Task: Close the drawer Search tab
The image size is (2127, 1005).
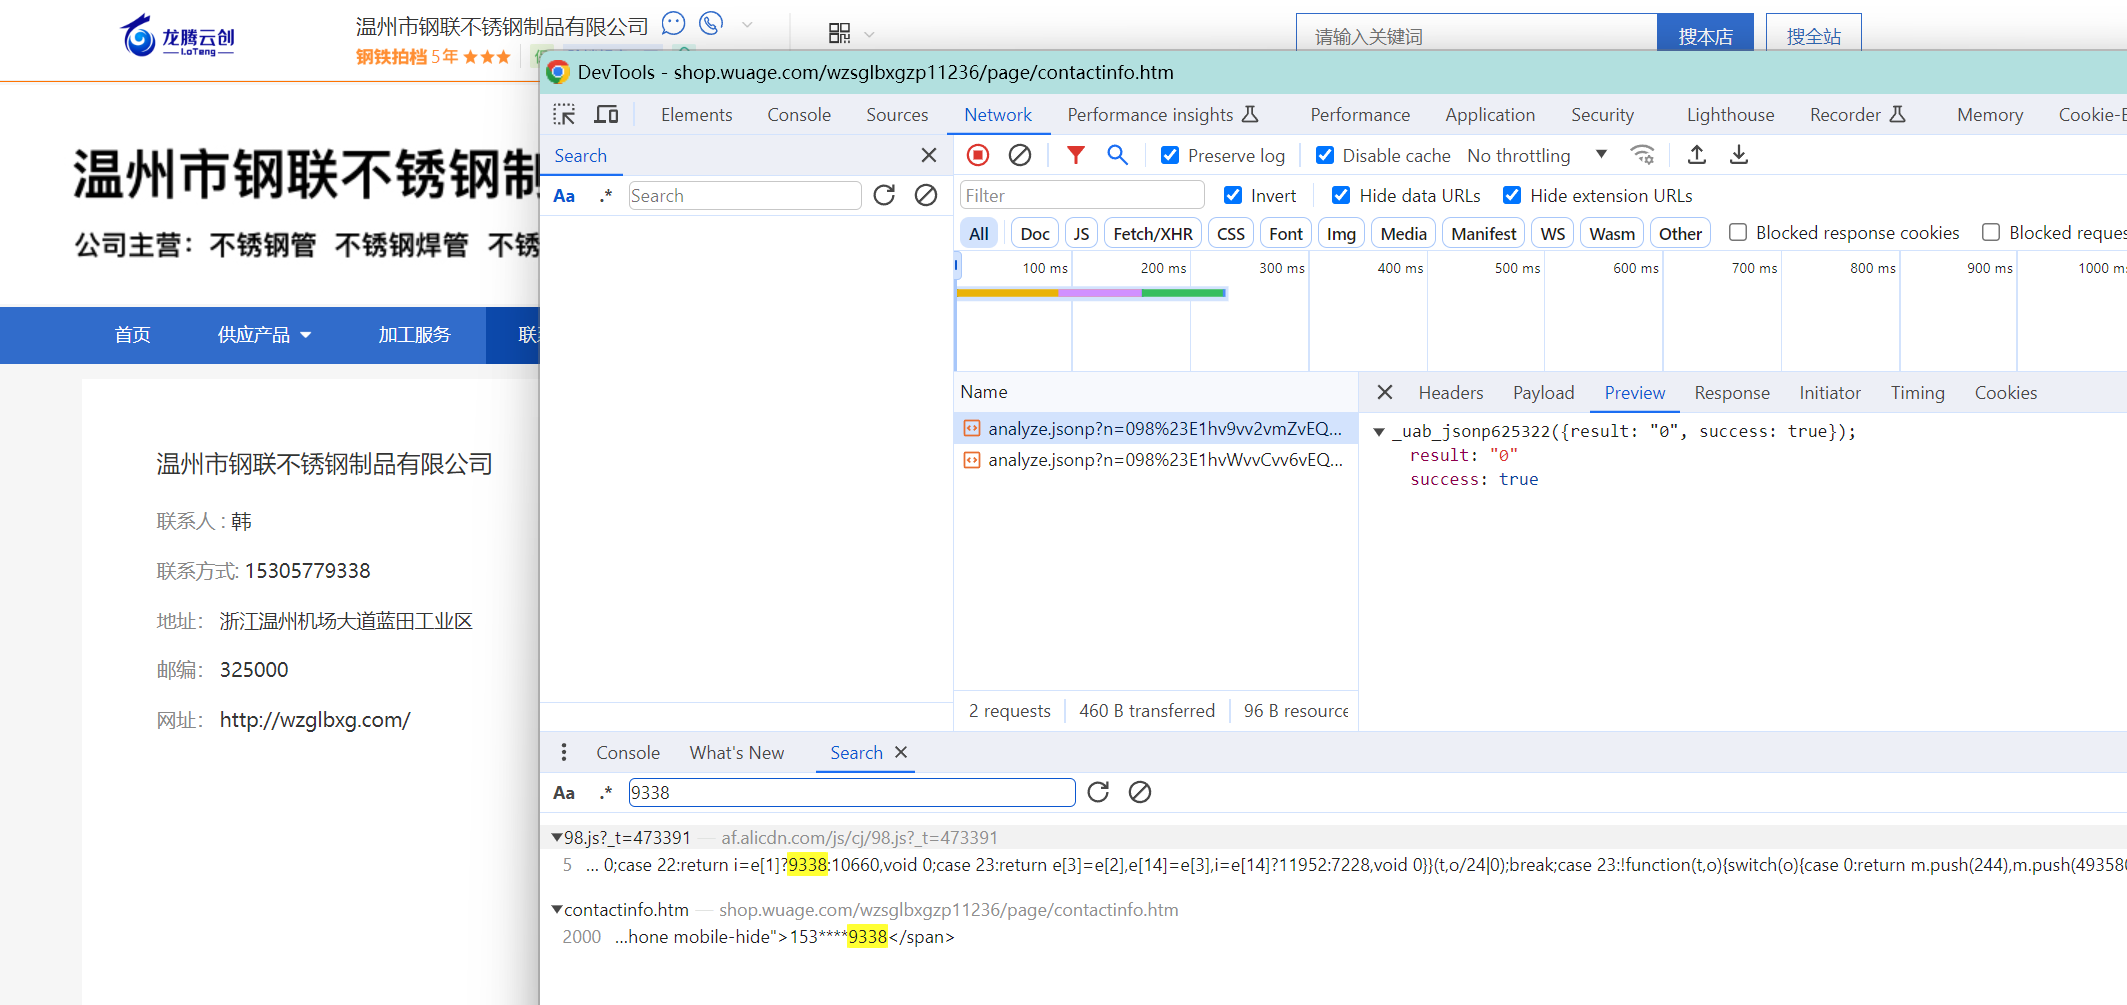Action: coord(901,752)
